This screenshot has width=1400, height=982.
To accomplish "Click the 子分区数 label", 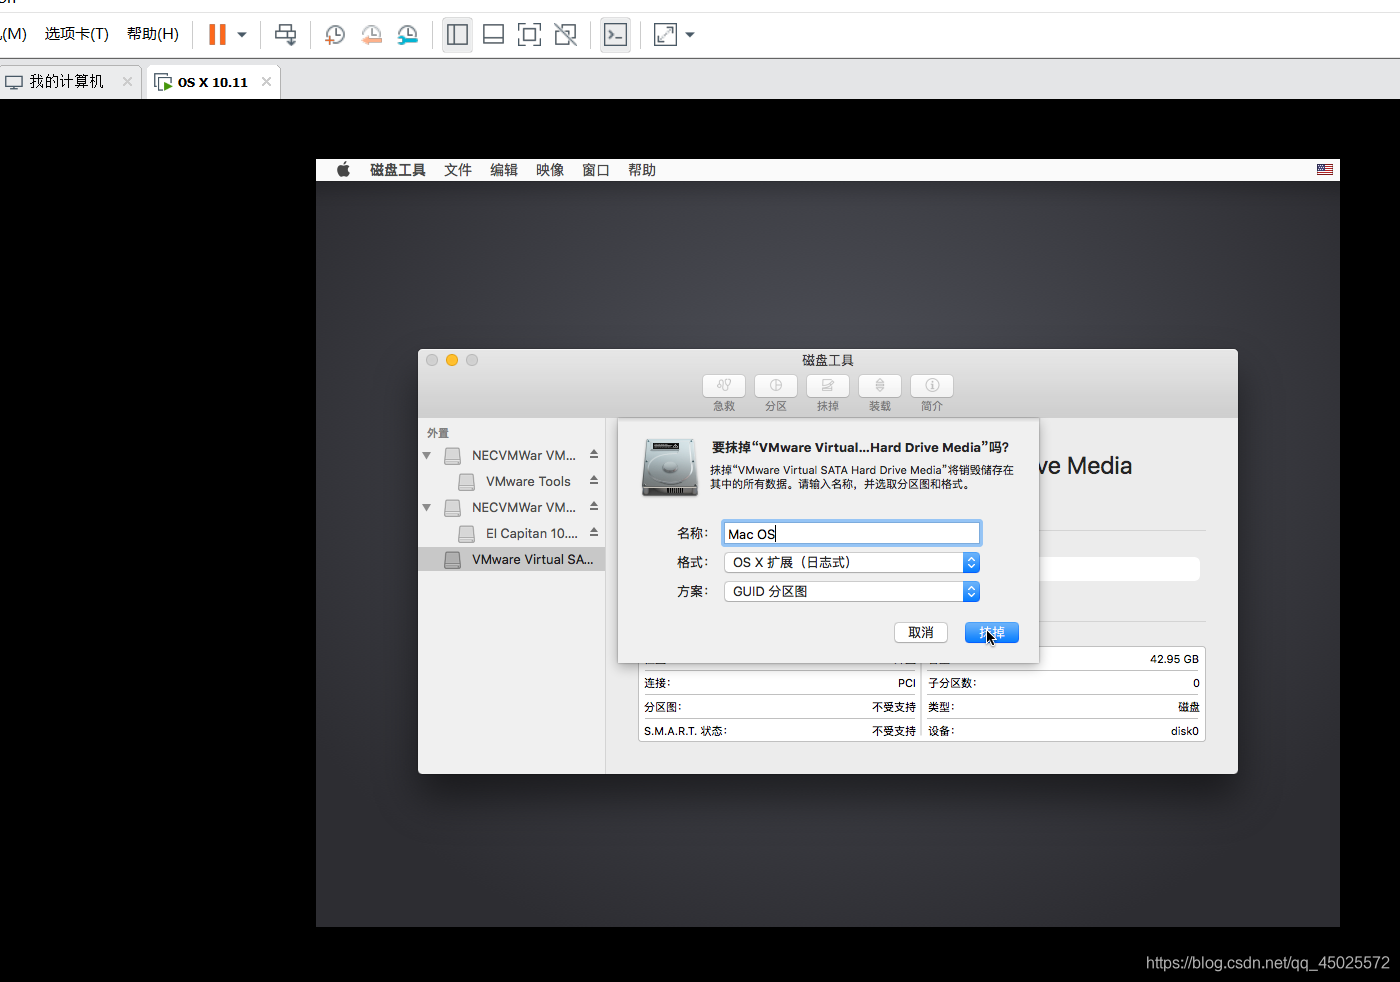I will tap(952, 683).
